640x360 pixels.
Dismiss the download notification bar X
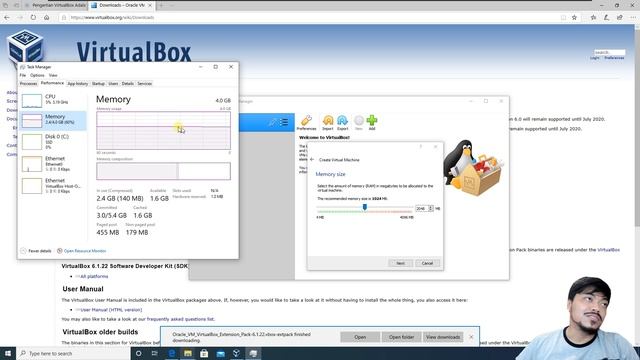click(x=471, y=337)
